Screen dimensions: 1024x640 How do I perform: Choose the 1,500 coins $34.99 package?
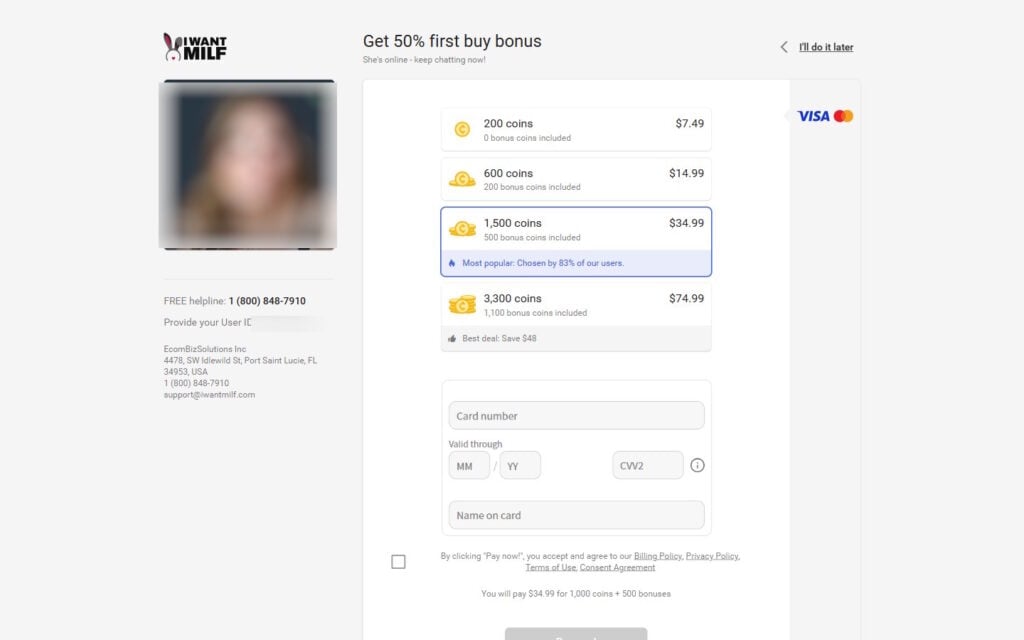576,242
